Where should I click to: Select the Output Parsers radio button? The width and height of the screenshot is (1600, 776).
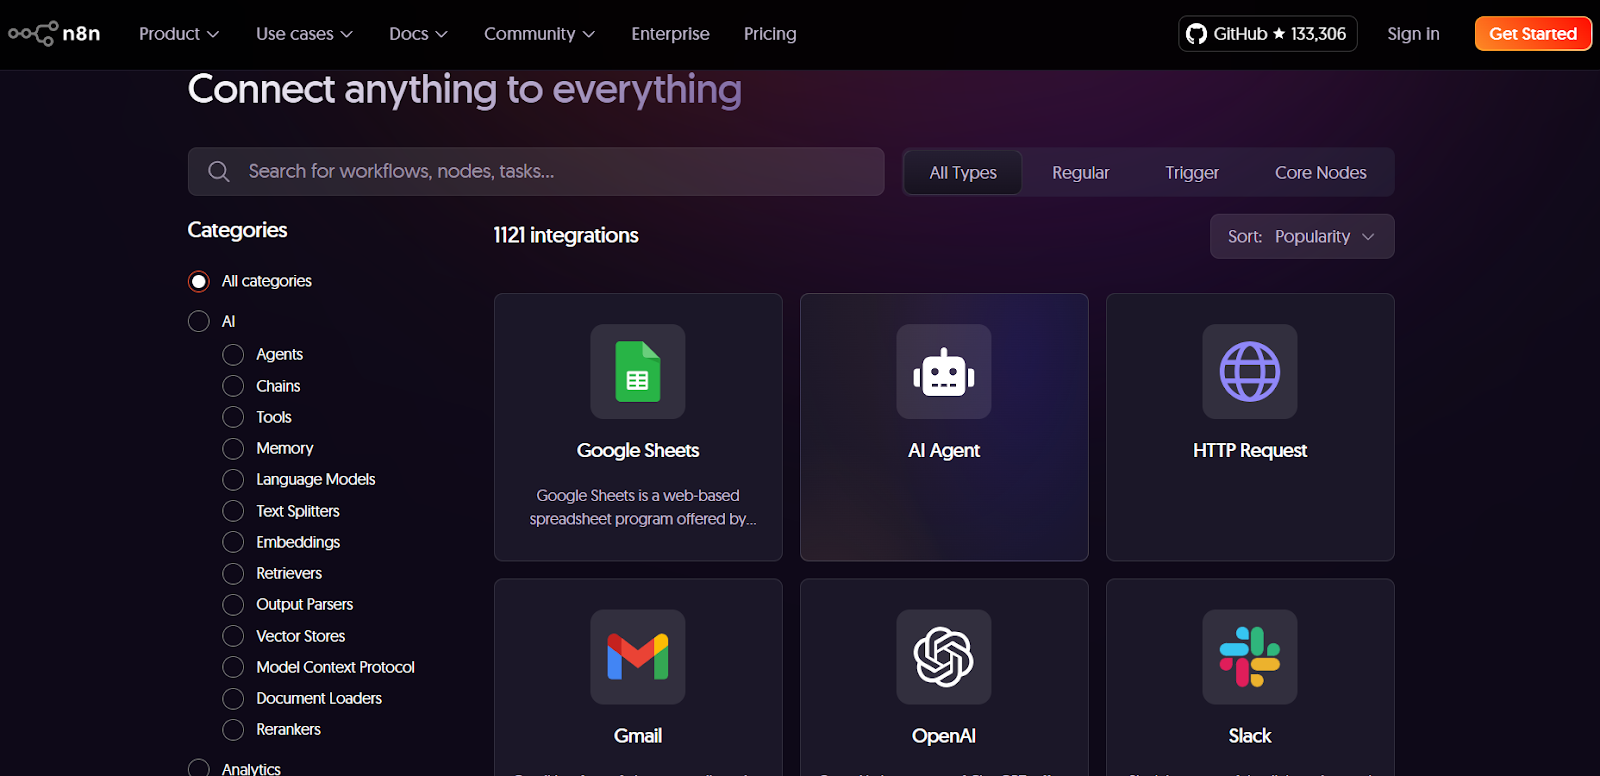pos(233,605)
